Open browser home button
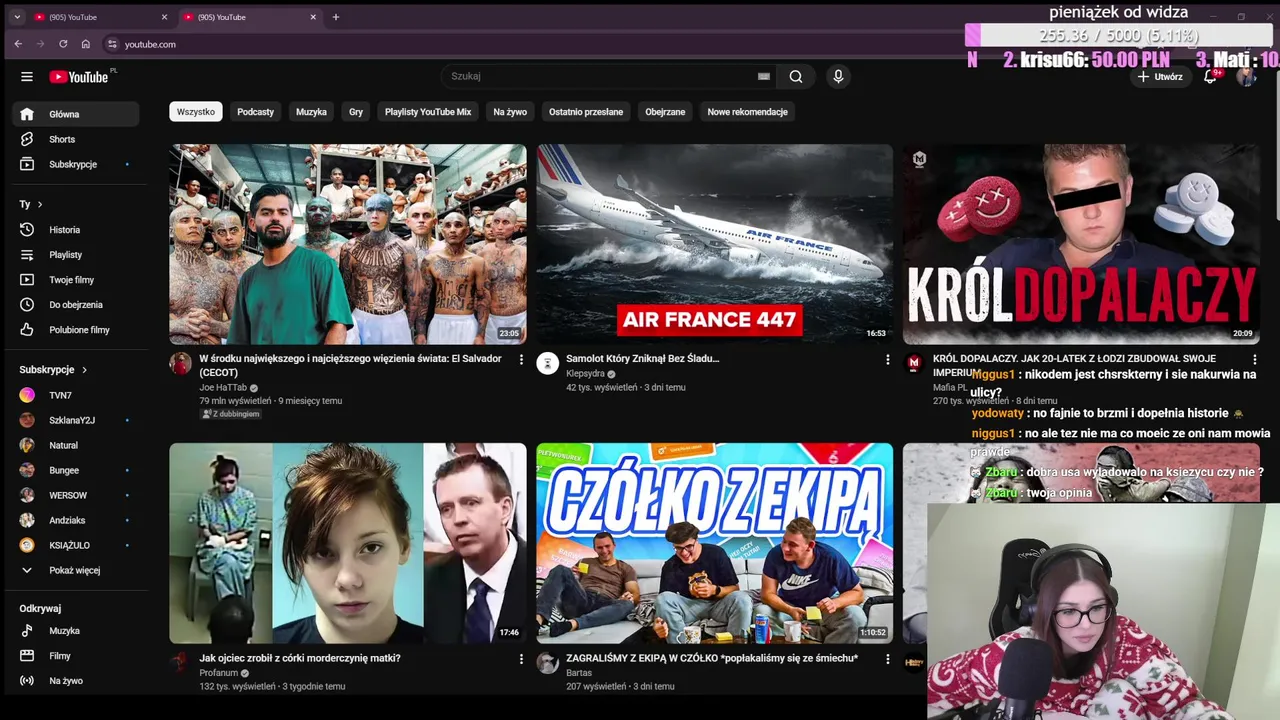Screen dimensions: 1280x720 [x=86, y=44]
